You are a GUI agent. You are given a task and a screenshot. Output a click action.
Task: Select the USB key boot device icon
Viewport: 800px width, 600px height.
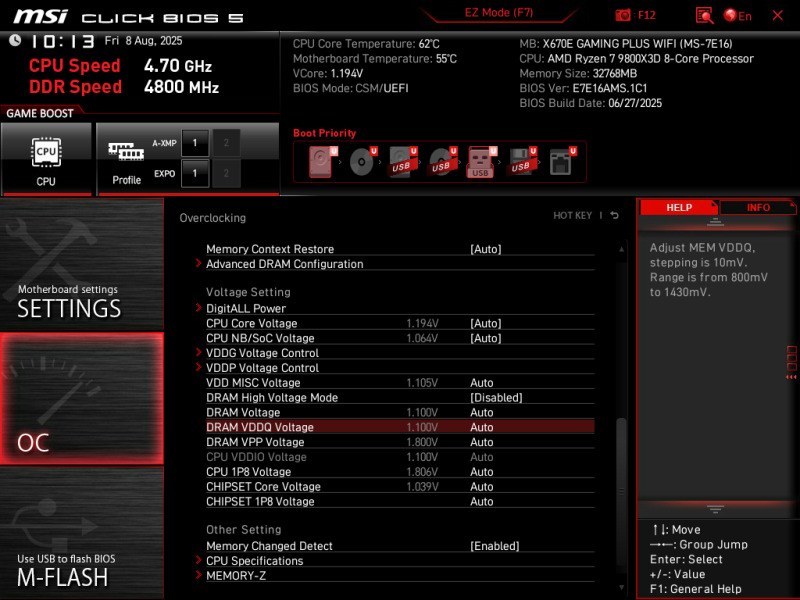point(481,162)
